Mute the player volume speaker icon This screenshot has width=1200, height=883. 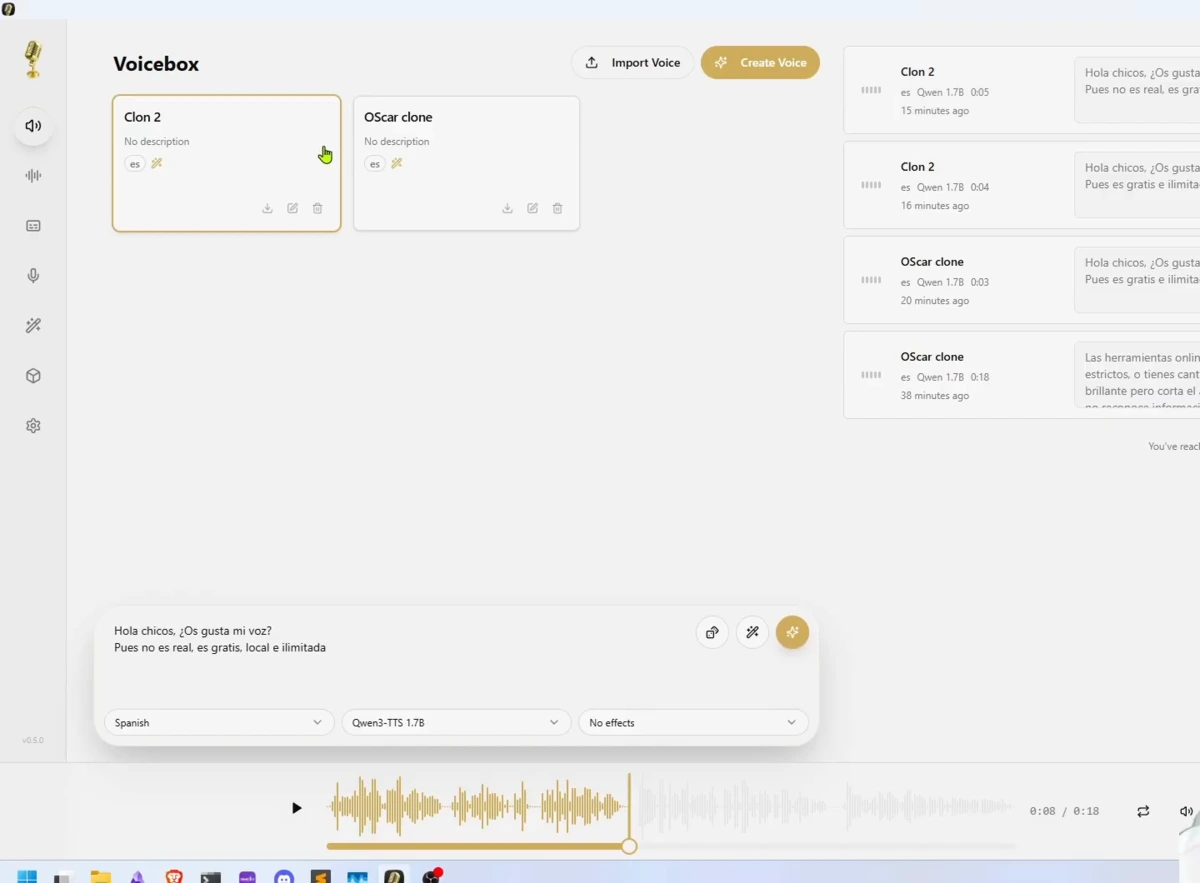[x=1186, y=811]
